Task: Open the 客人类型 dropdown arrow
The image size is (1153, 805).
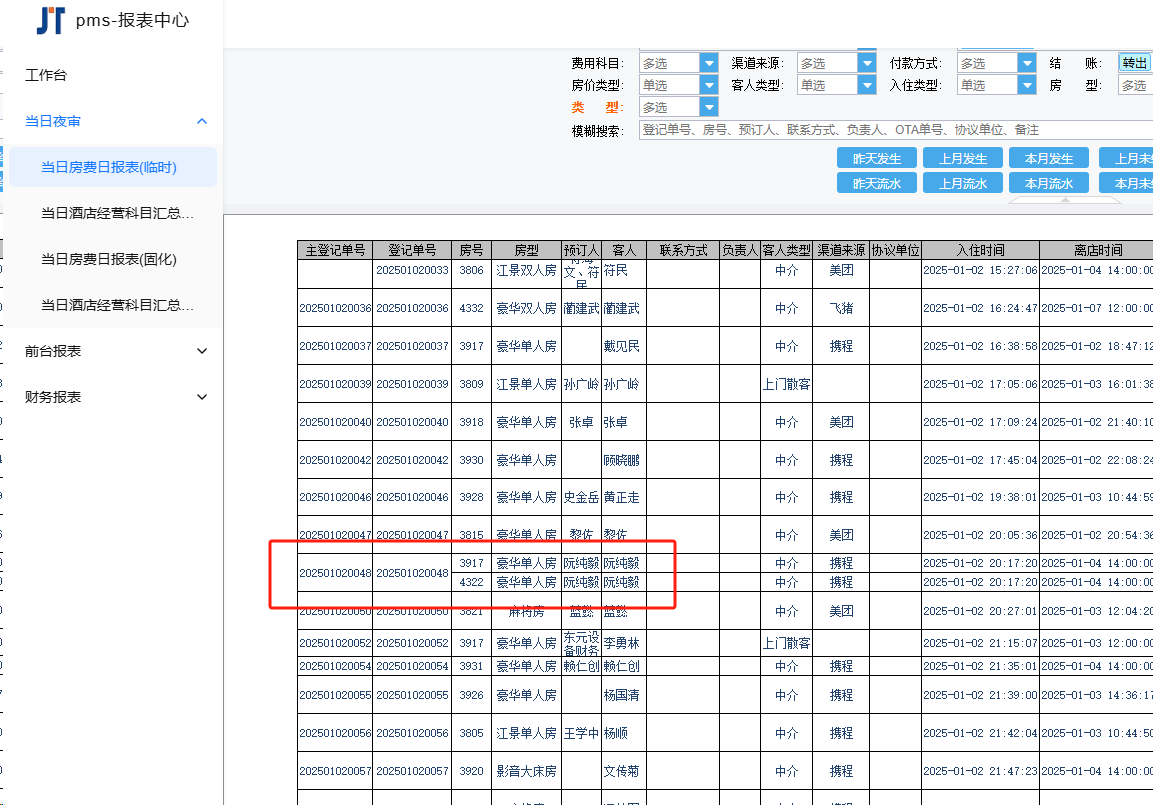Action: coord(868,85)
